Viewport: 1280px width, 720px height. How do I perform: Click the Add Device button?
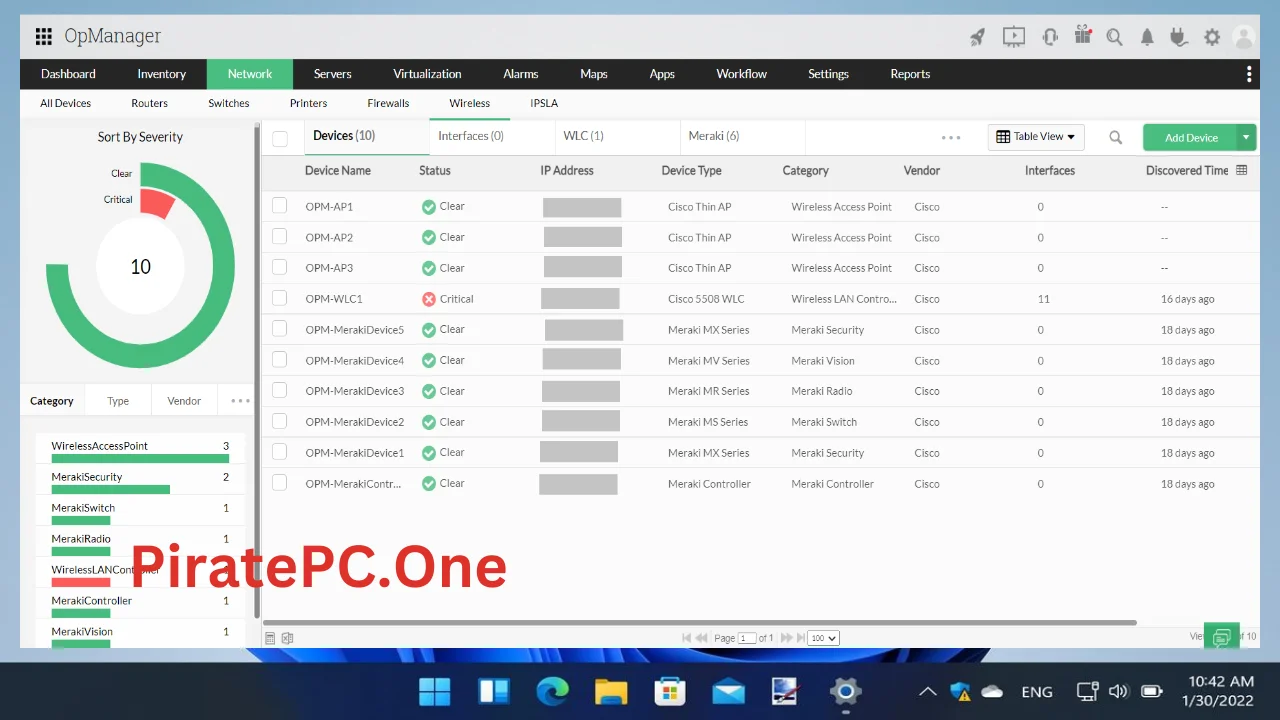pos(1191,137)
